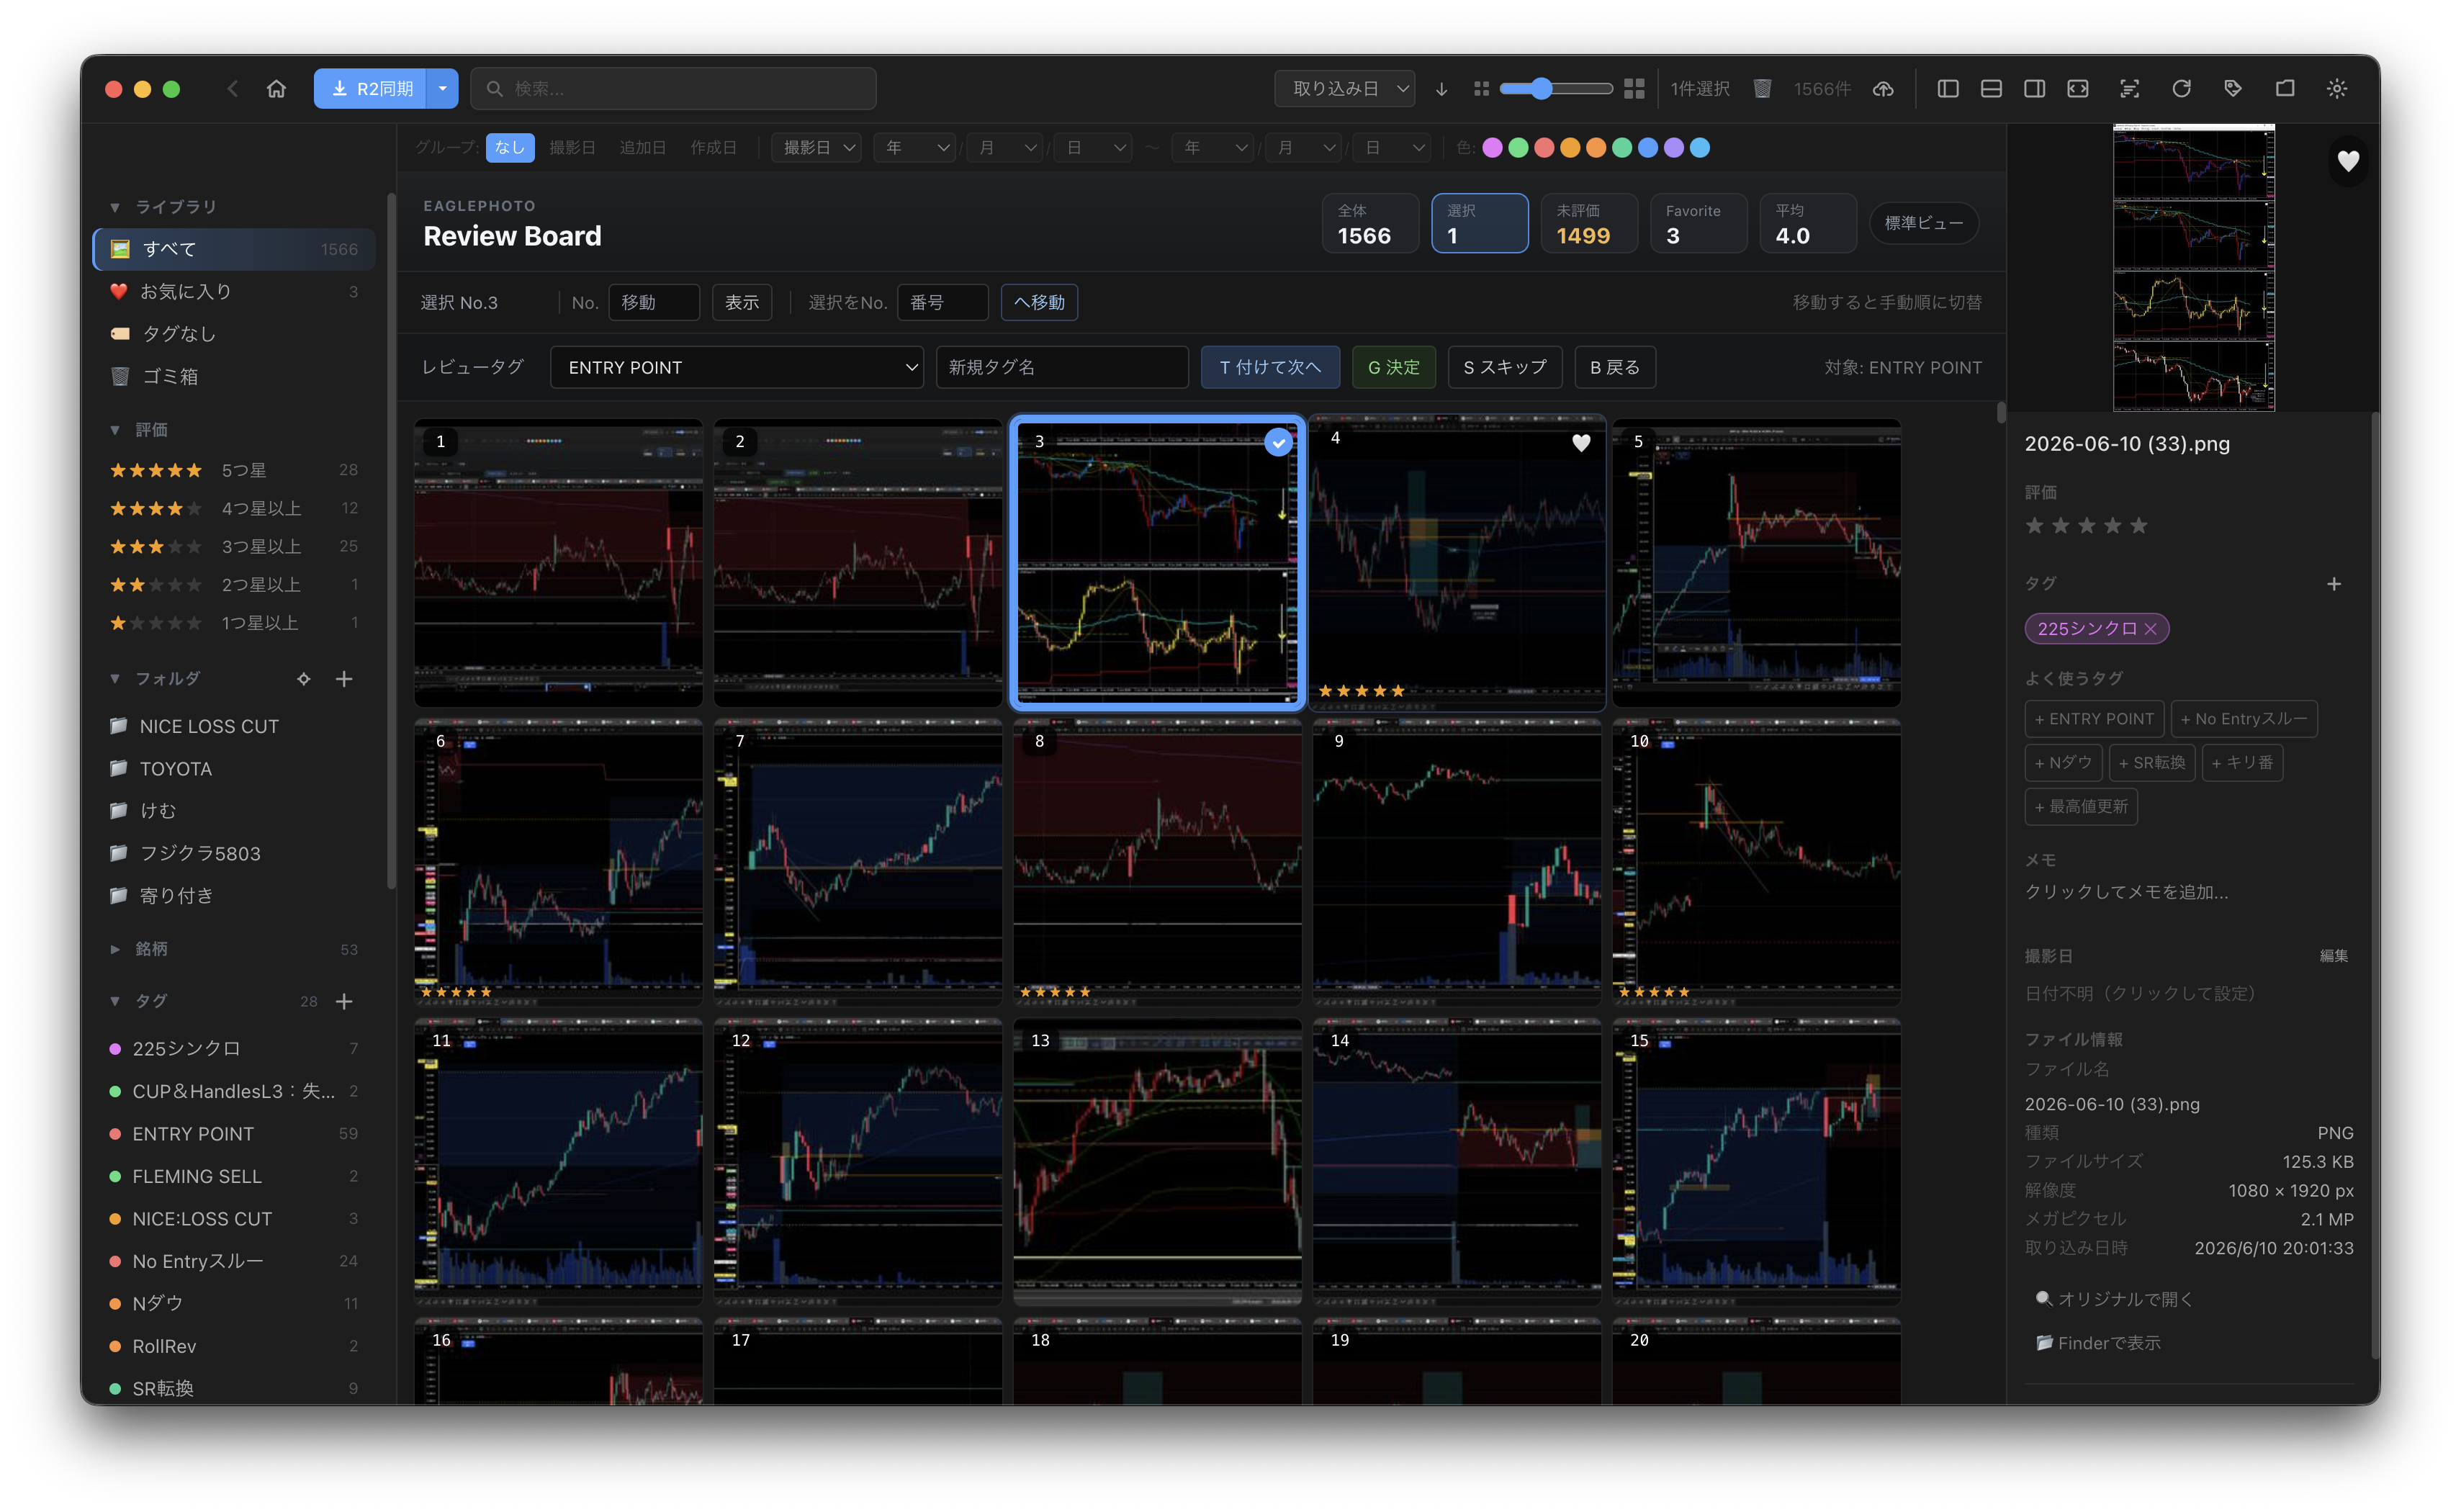2461x1512 pixels.
Task: Select すべて in library
Action: point(234,249)
